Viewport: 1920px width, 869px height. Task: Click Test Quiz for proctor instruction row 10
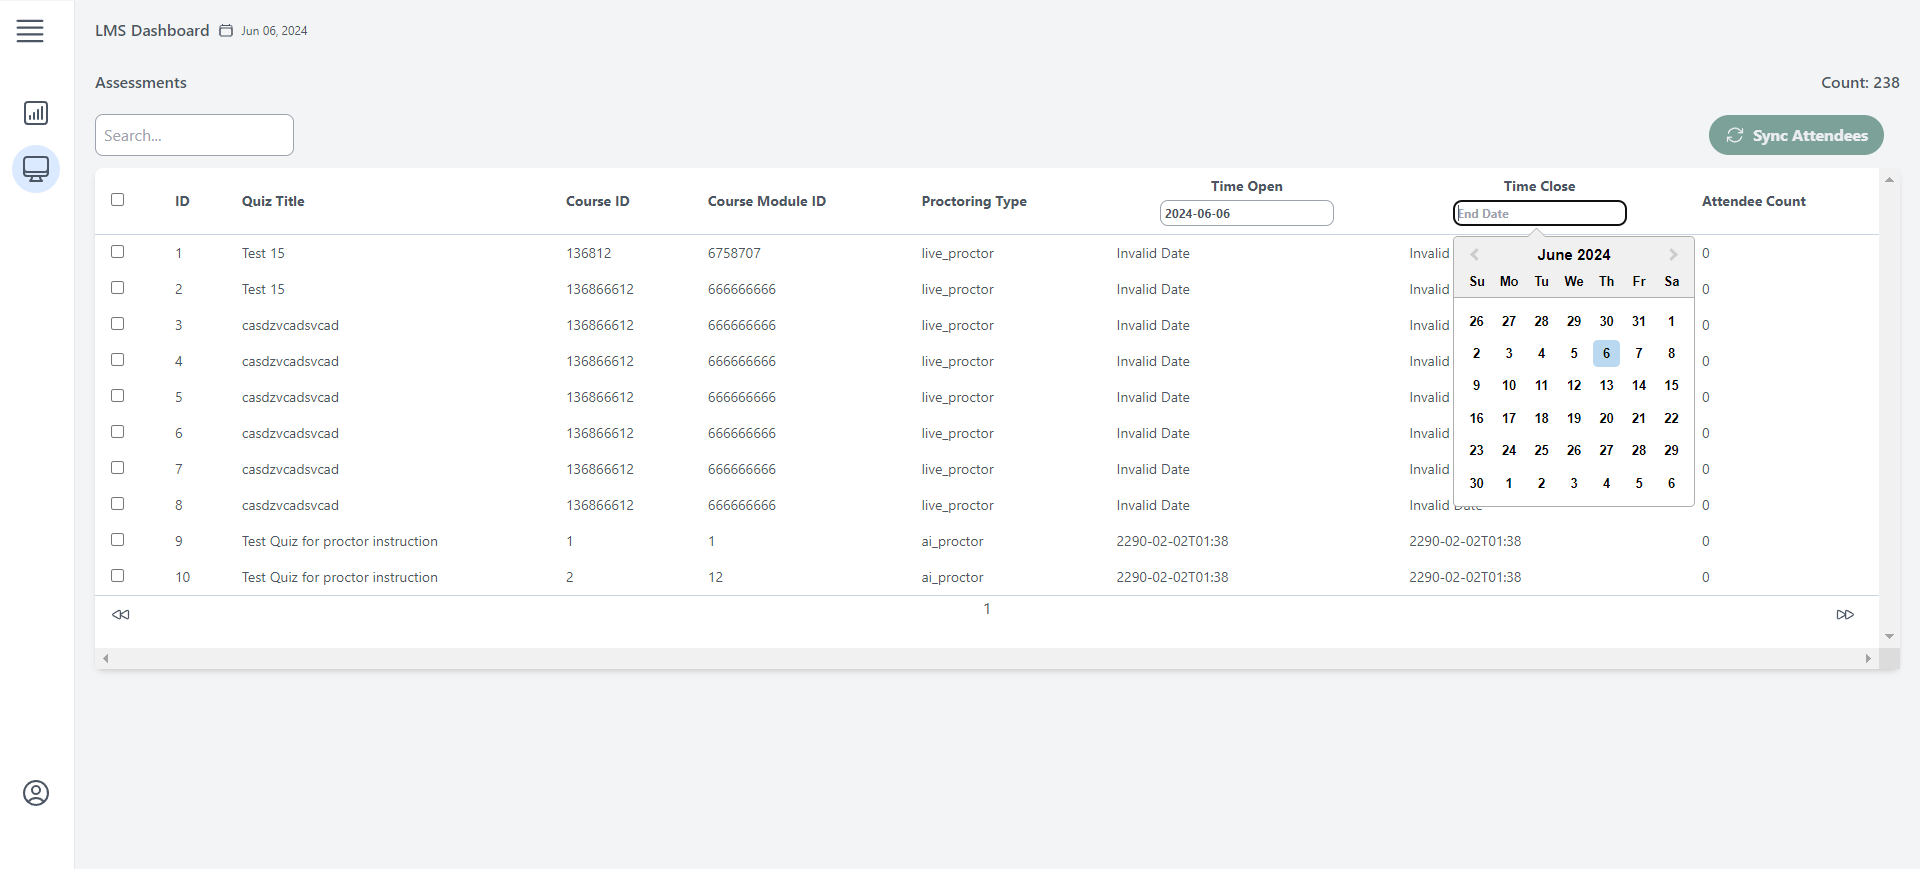coord(340,577)
